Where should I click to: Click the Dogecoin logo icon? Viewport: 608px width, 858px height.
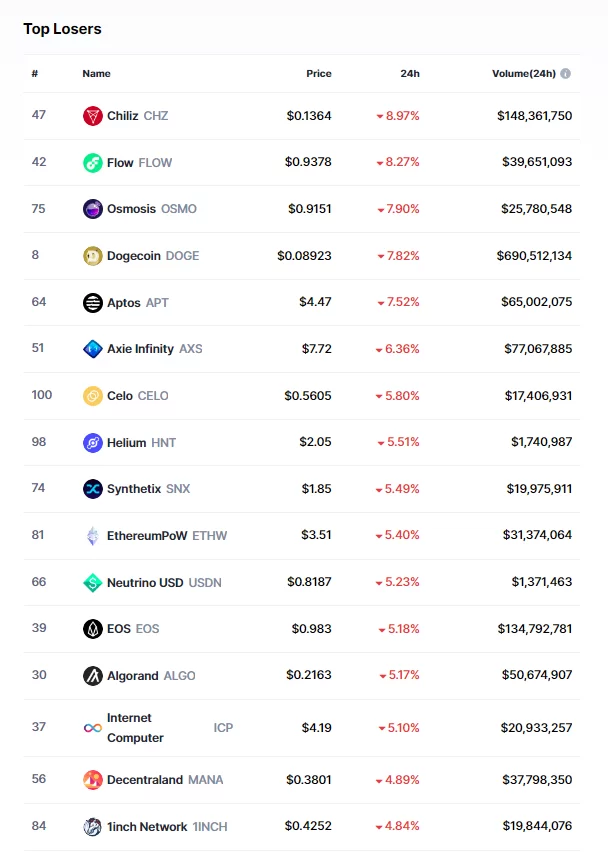tap(92, 256)
